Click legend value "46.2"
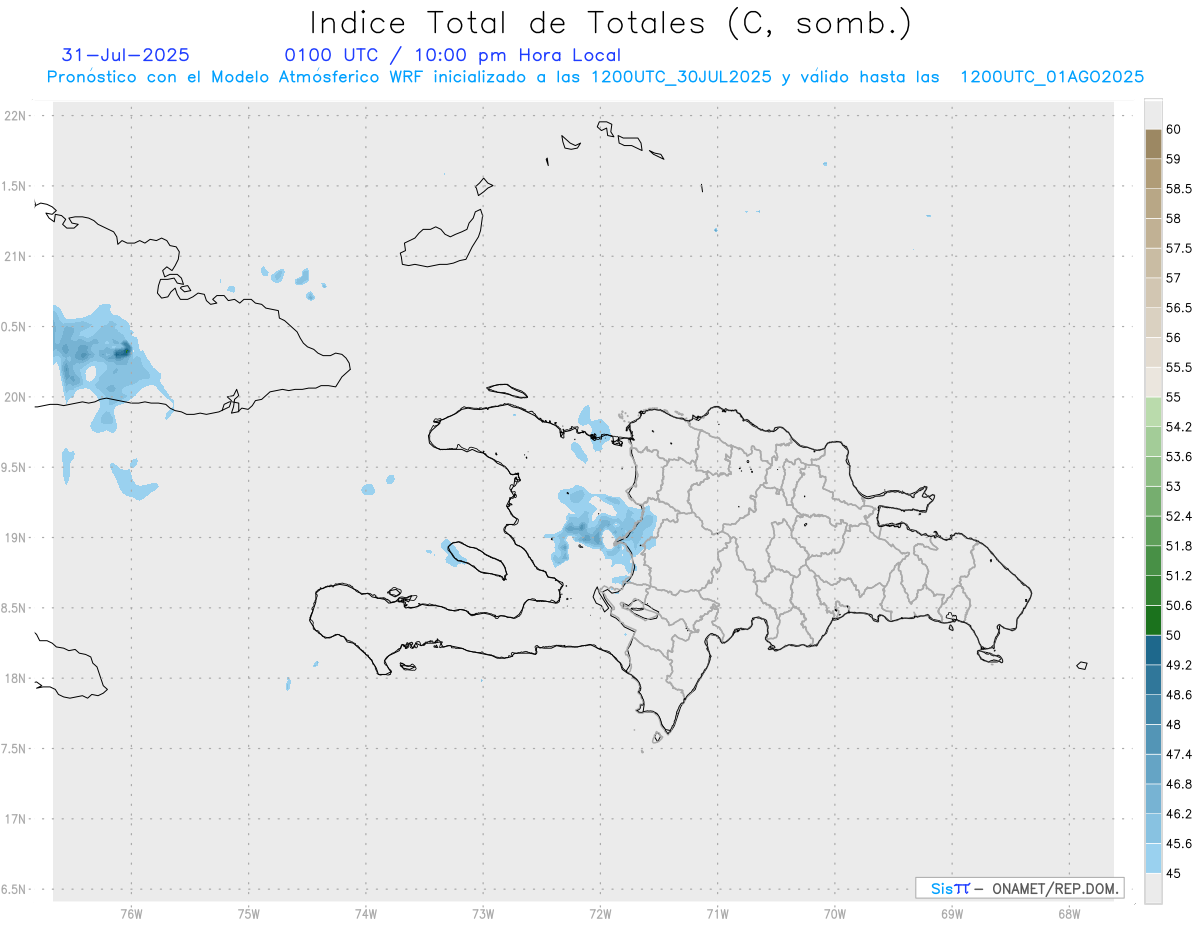Viewport: 1200px width, 927px height. (x=1178, y=814)
